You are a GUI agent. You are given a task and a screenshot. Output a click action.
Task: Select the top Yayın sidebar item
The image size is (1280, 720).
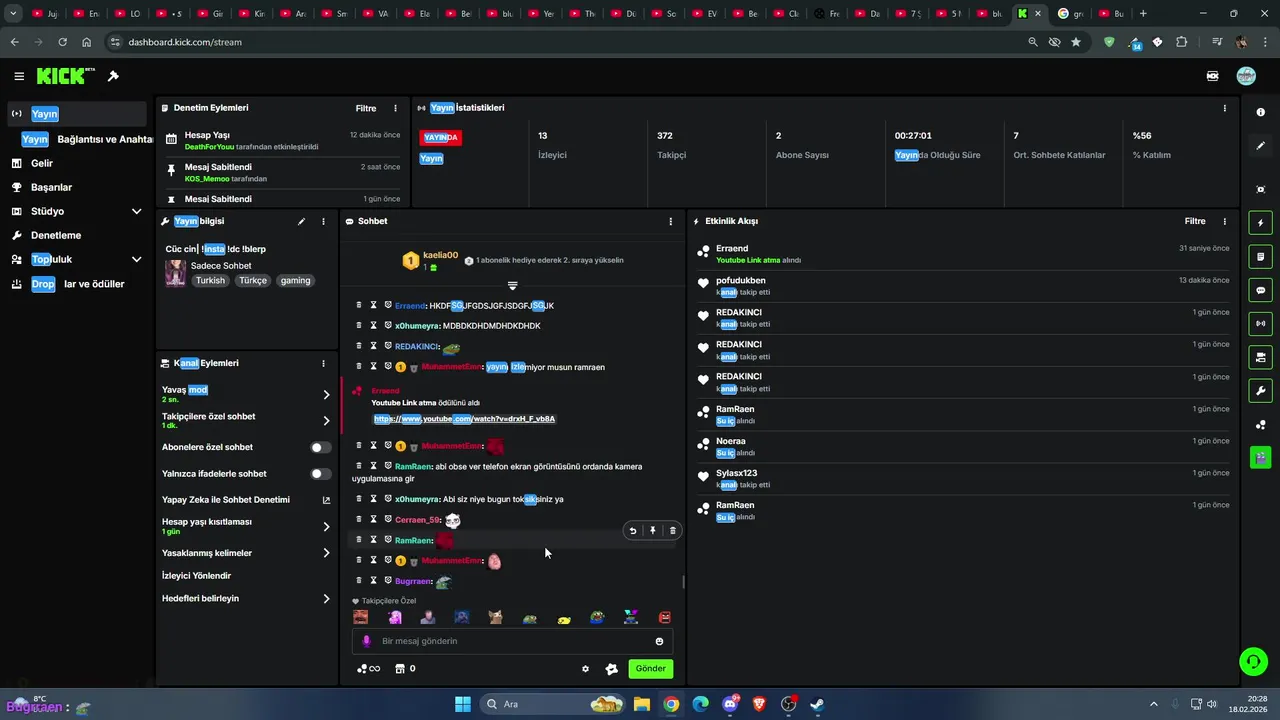point(78,114)
